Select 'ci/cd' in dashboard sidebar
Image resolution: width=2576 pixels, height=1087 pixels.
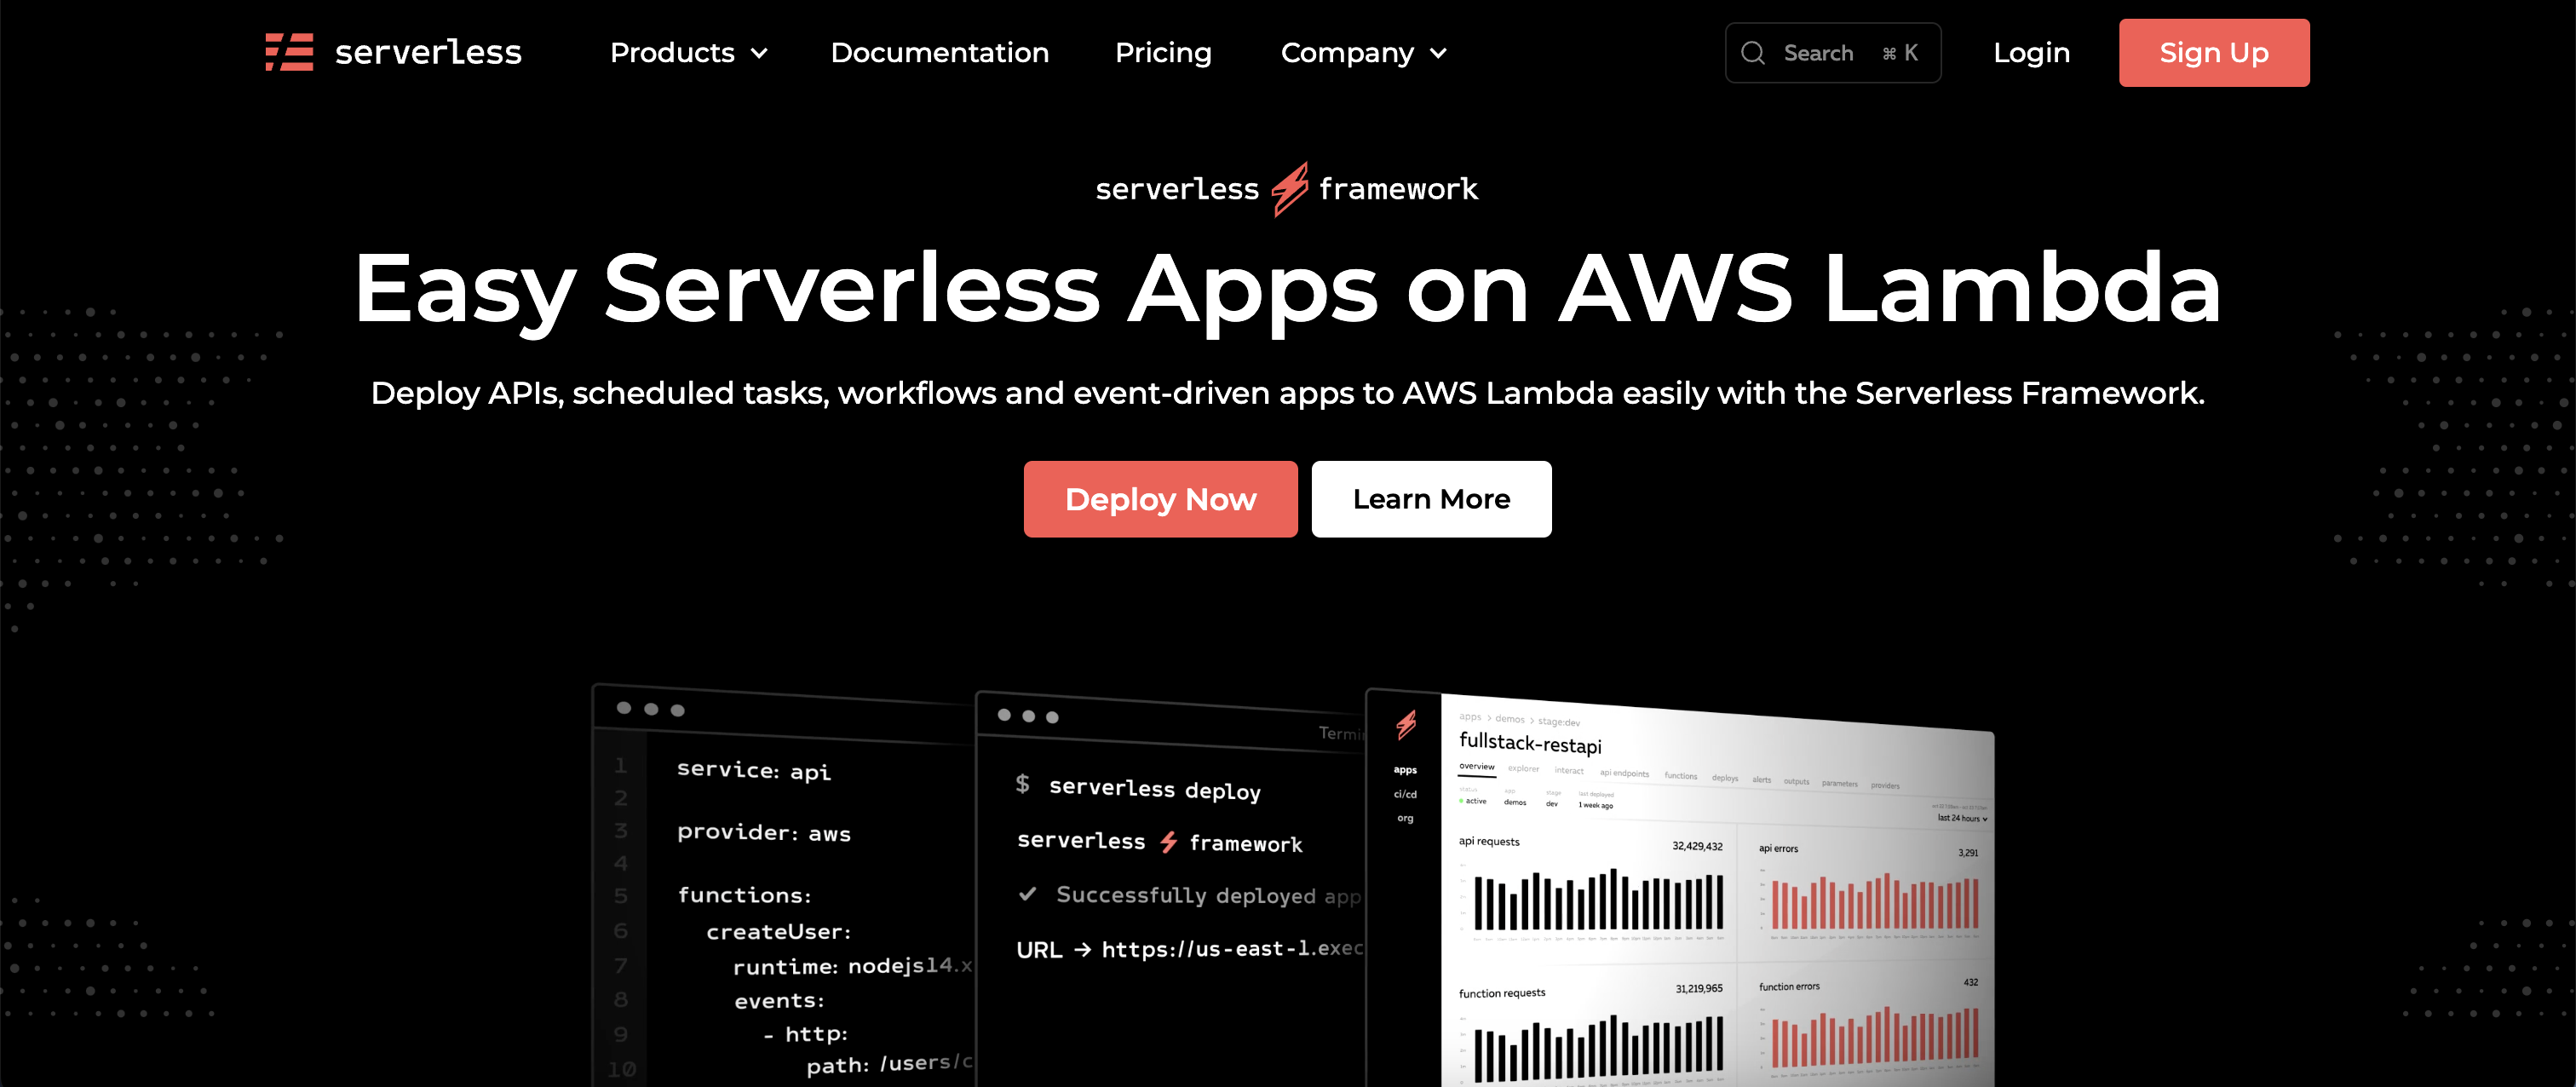1405,794
